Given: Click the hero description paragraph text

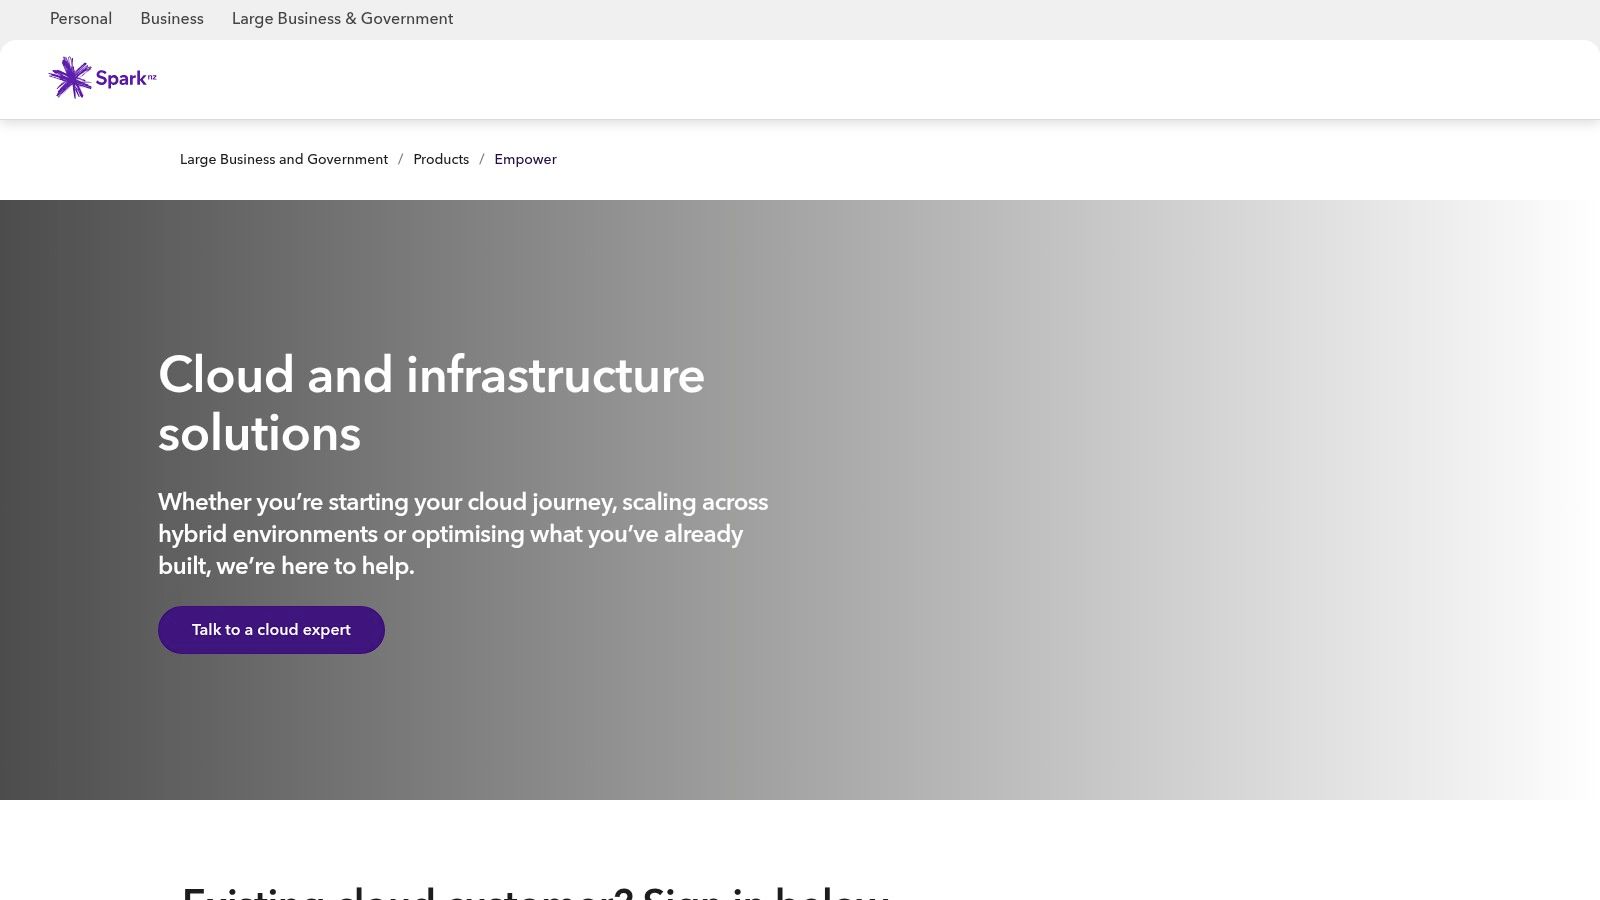Looking at the screenshot, I should 462,534.
